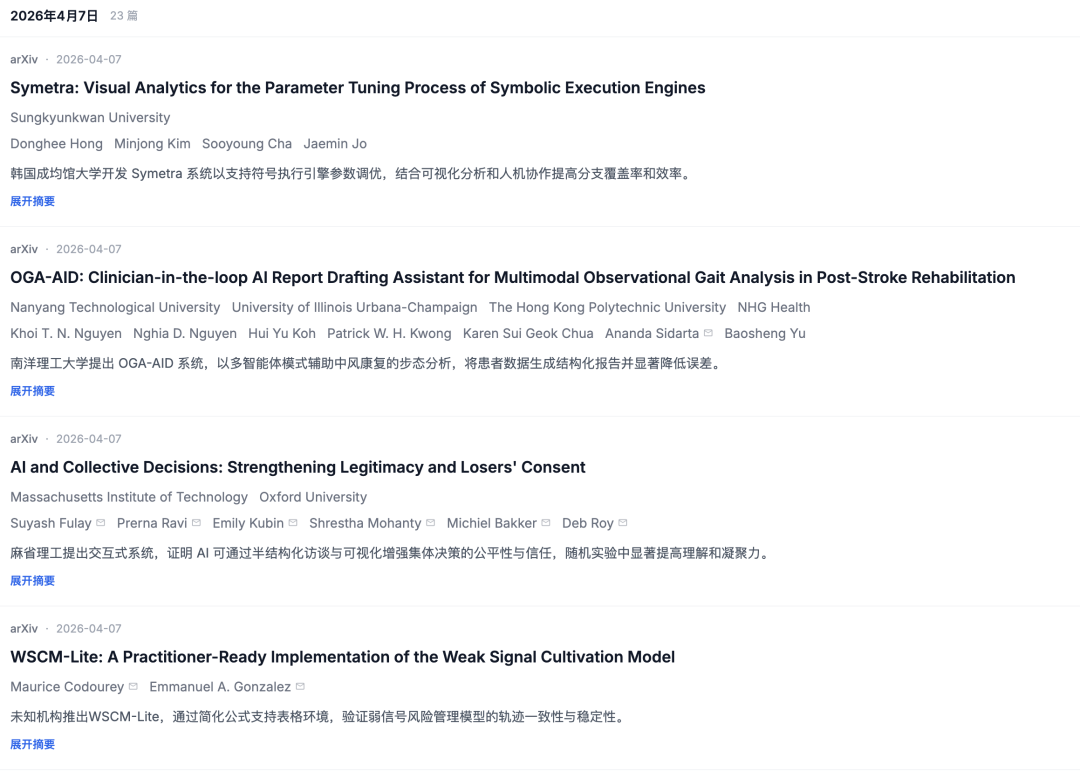Click the mail icon beside Shrestha Mohanty
The image size is (1080, 772).
click(x=430, y=523)
